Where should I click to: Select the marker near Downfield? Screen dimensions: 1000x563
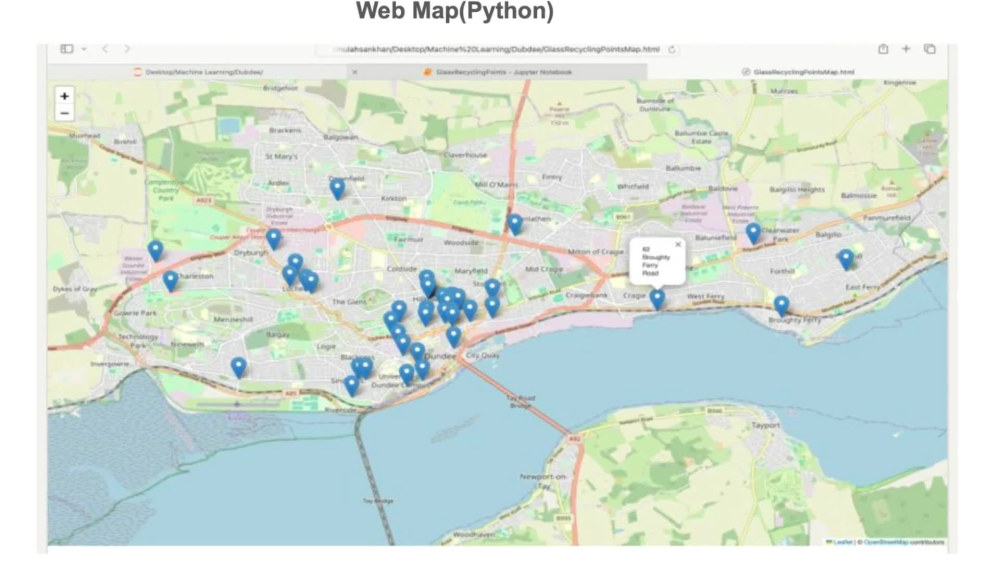coord(337,189)
